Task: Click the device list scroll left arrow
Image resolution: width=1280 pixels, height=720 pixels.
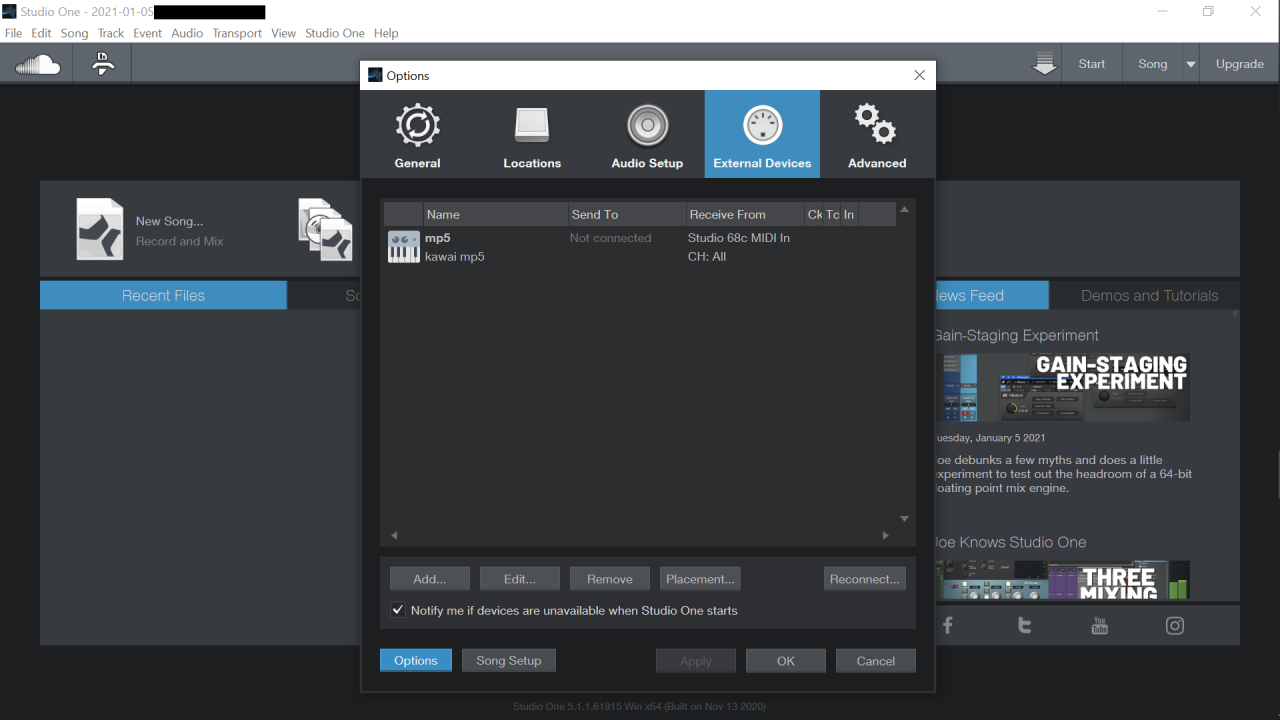Action: click(394, 536)
